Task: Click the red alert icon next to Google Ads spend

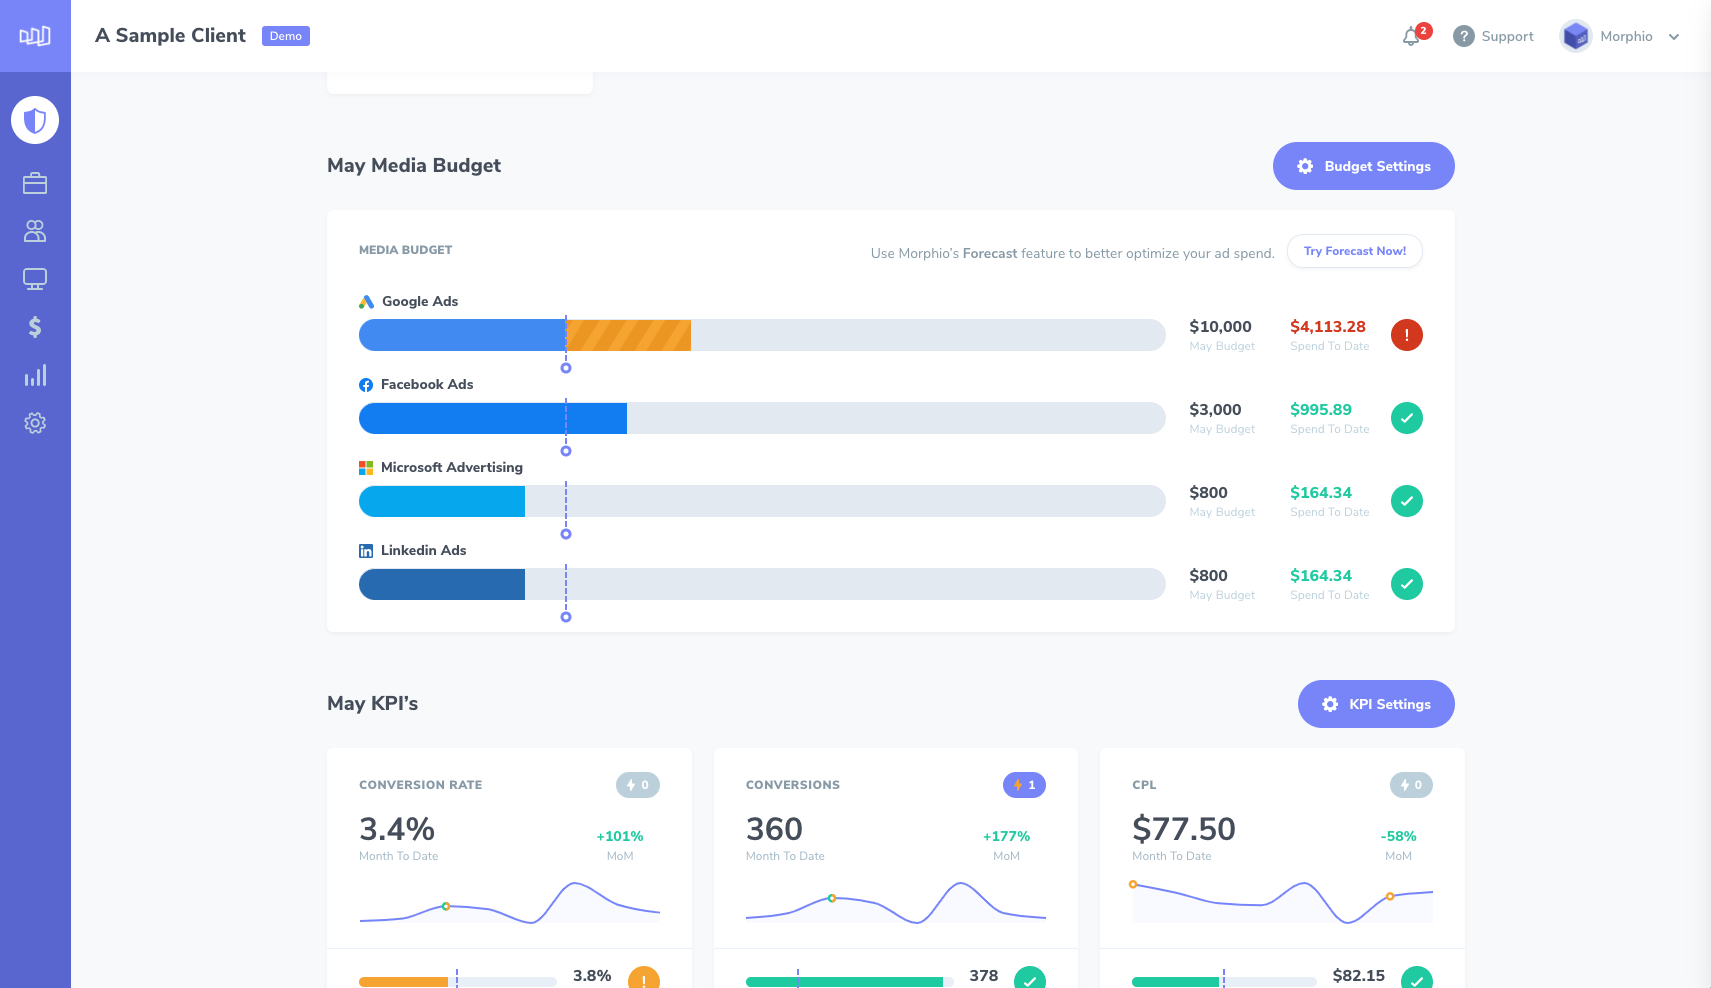Action: 1407,335
